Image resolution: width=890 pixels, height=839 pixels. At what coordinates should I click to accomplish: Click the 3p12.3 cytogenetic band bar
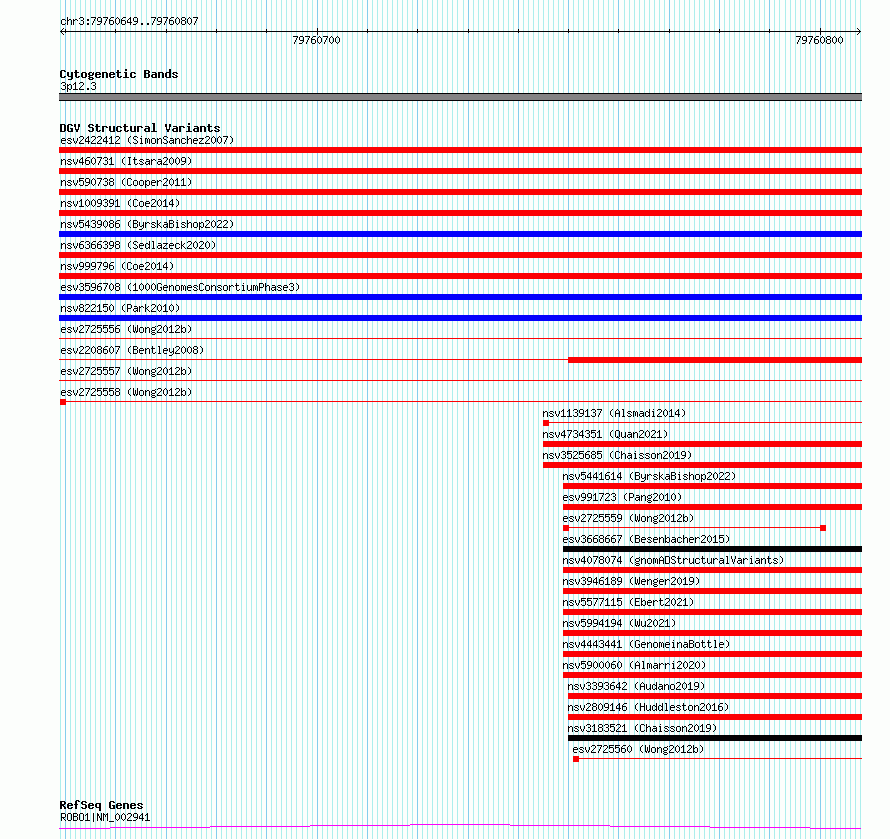[460, 97]
